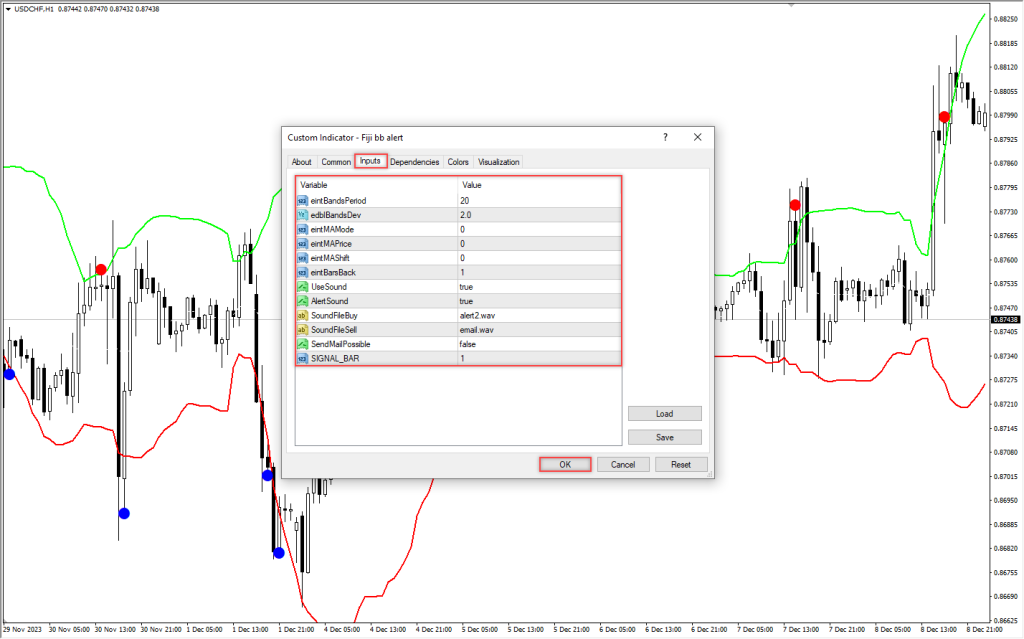Click the AlertSound boolean type icon
1024x639 pixels.
pyautogui.click(x=302, y=301)
